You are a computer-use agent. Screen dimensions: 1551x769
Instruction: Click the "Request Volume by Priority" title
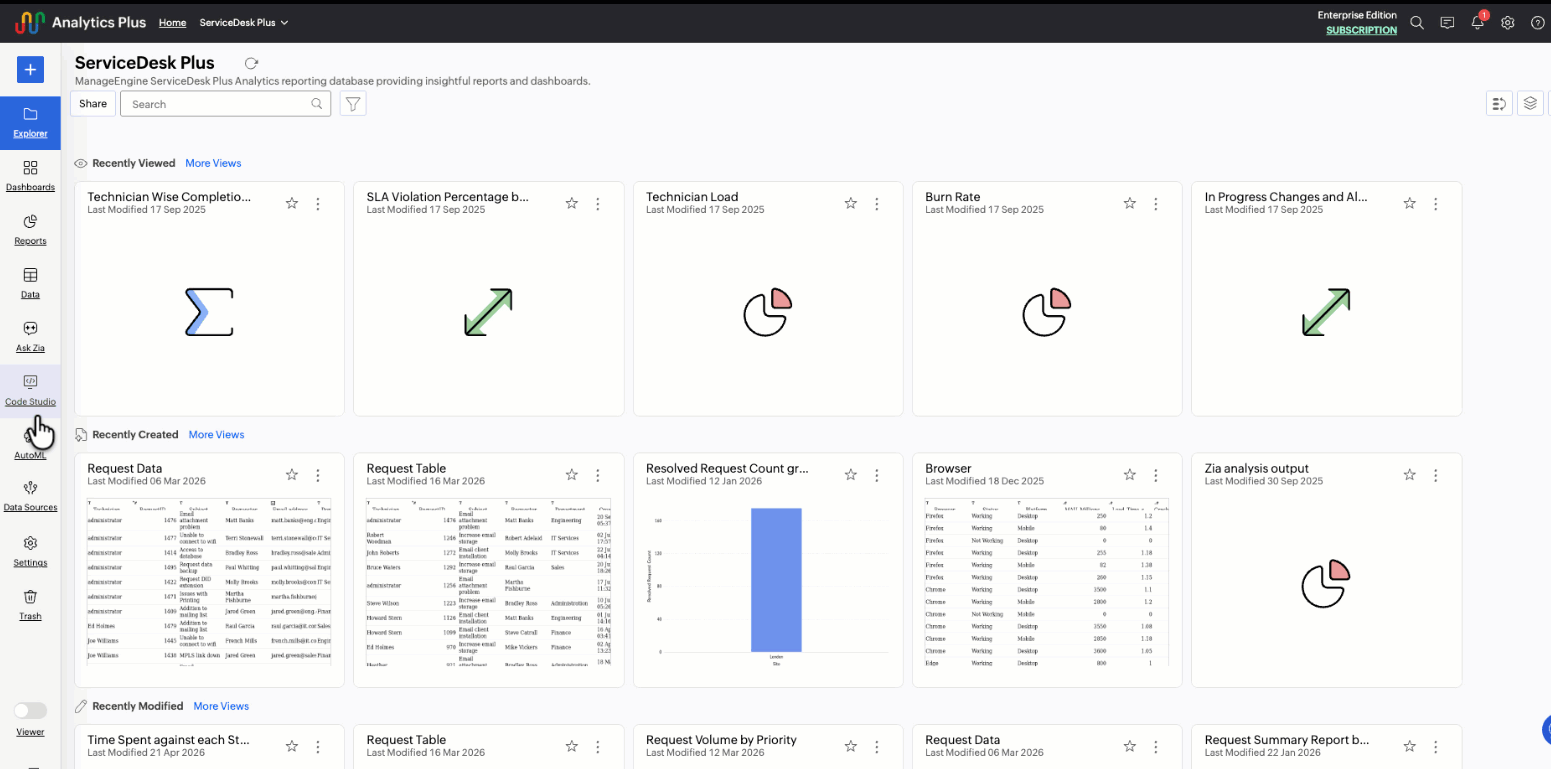click(721, 740)
